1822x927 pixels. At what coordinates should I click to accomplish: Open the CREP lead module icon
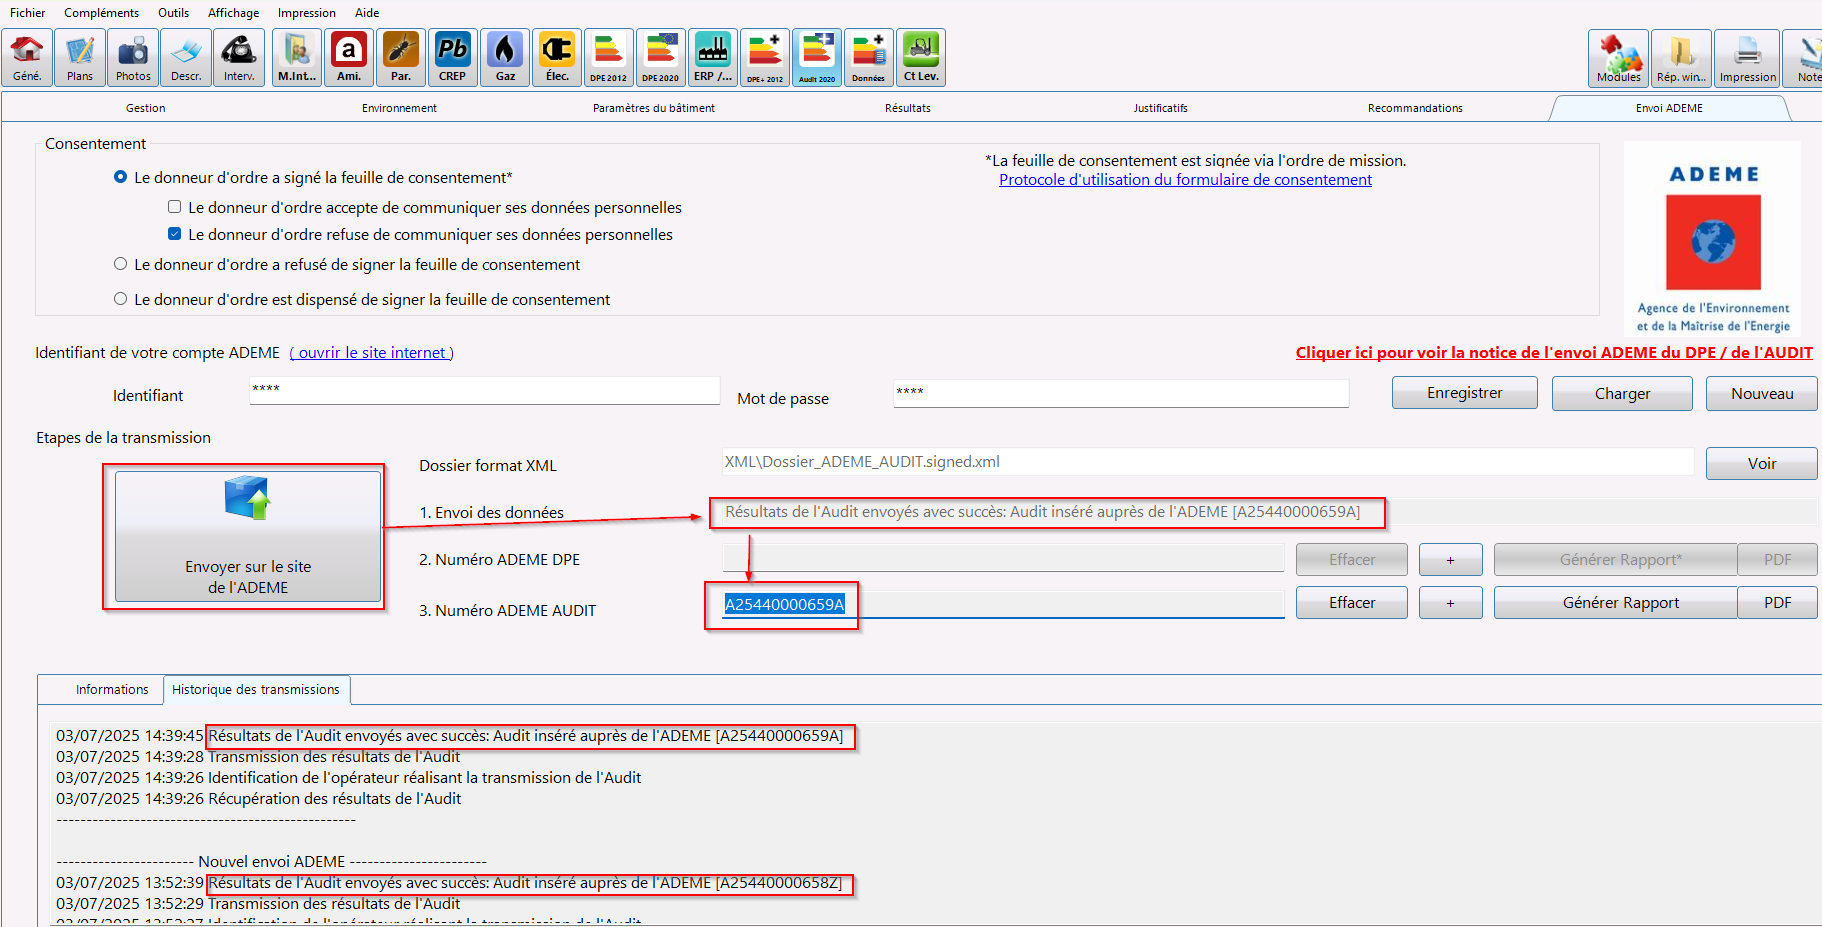tap(453, 58)
